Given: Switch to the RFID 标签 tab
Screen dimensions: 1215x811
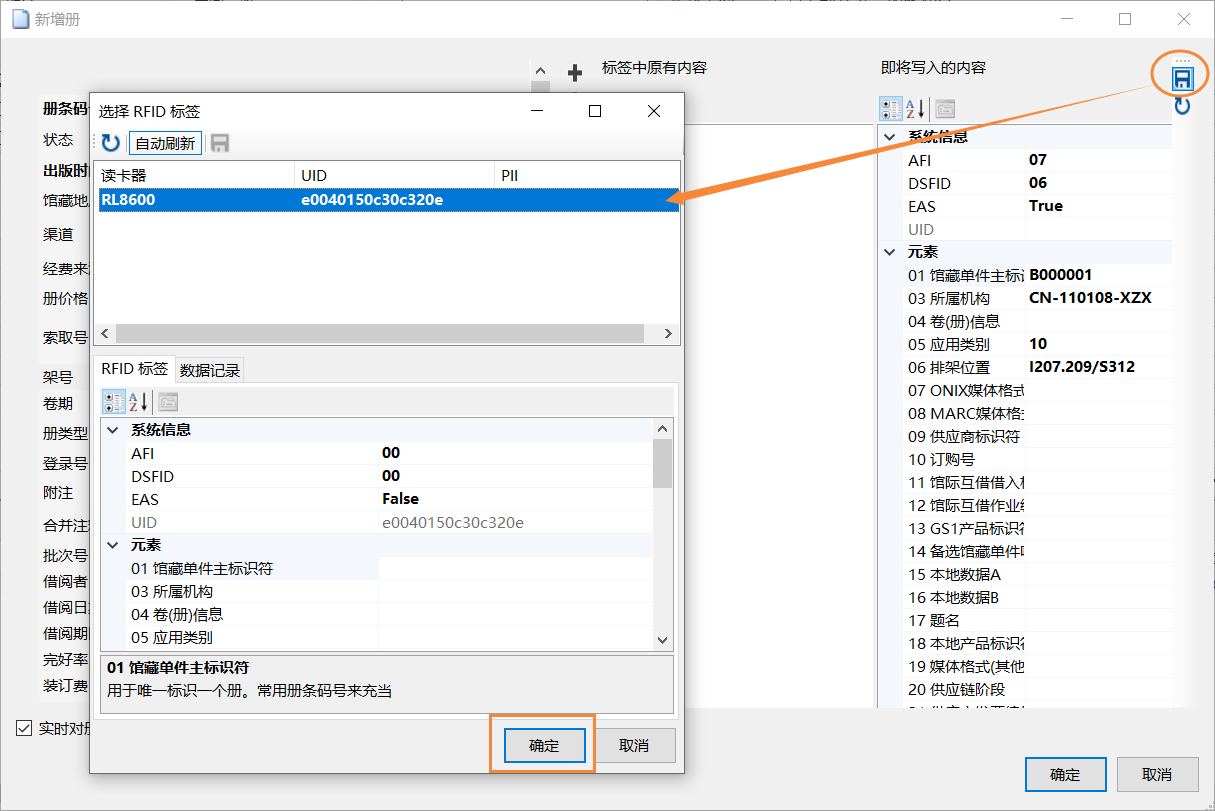Looking at the screenshot, I should (x=135, y=369).
